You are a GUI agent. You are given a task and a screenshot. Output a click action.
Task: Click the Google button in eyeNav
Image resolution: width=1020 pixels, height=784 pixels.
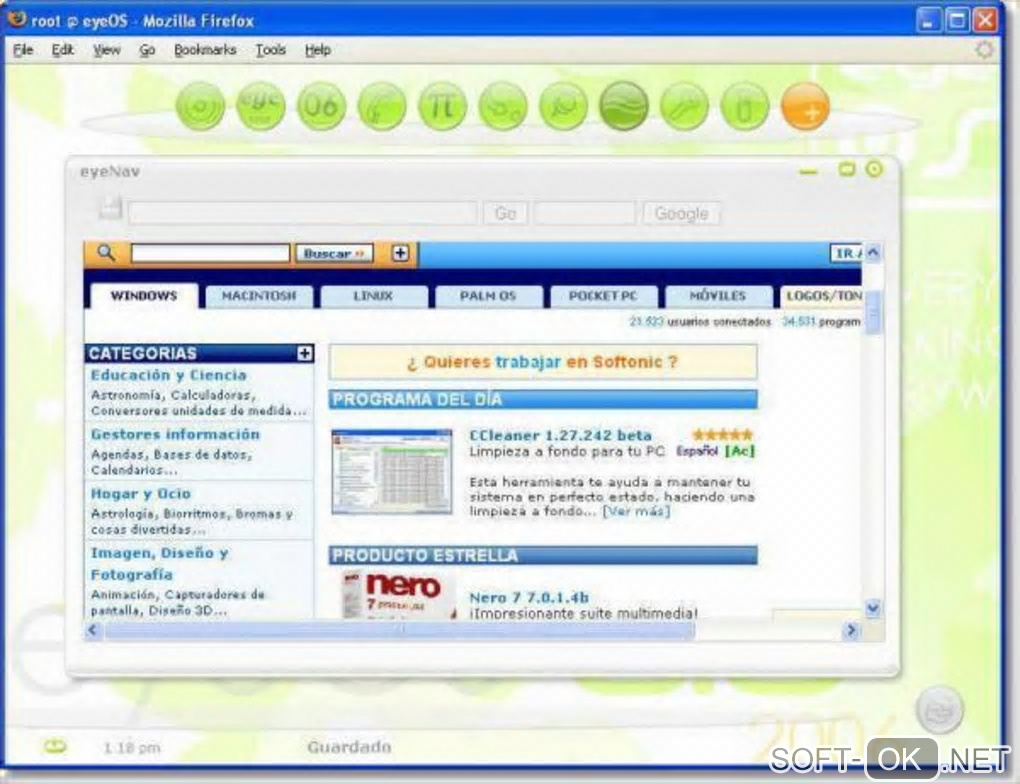coord(681,213)
